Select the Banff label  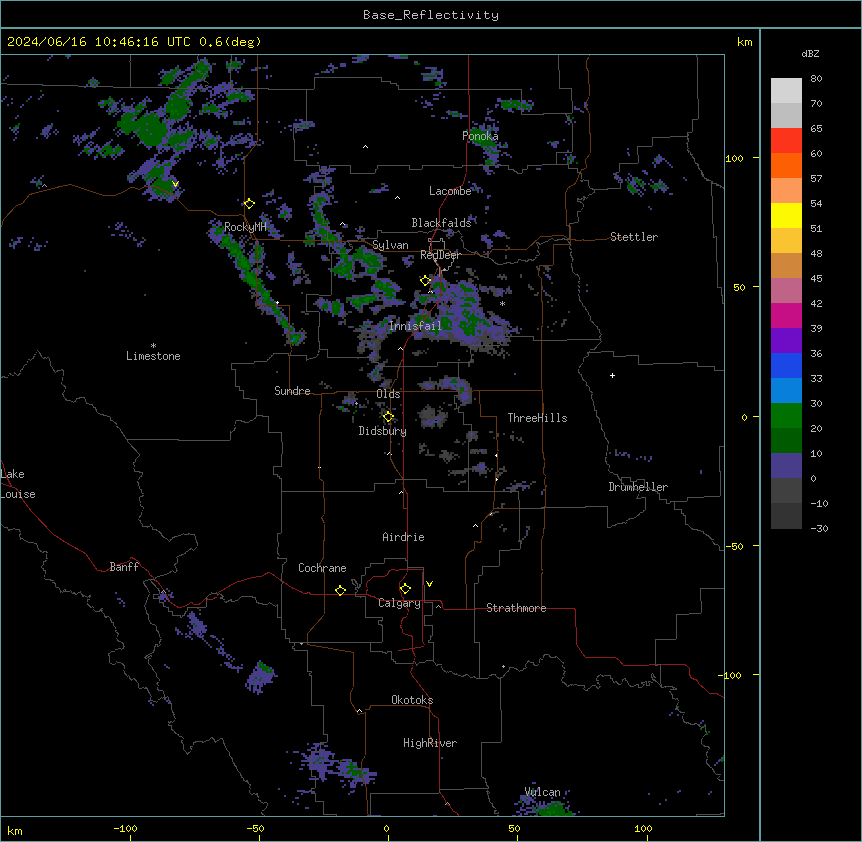(124, 567)
